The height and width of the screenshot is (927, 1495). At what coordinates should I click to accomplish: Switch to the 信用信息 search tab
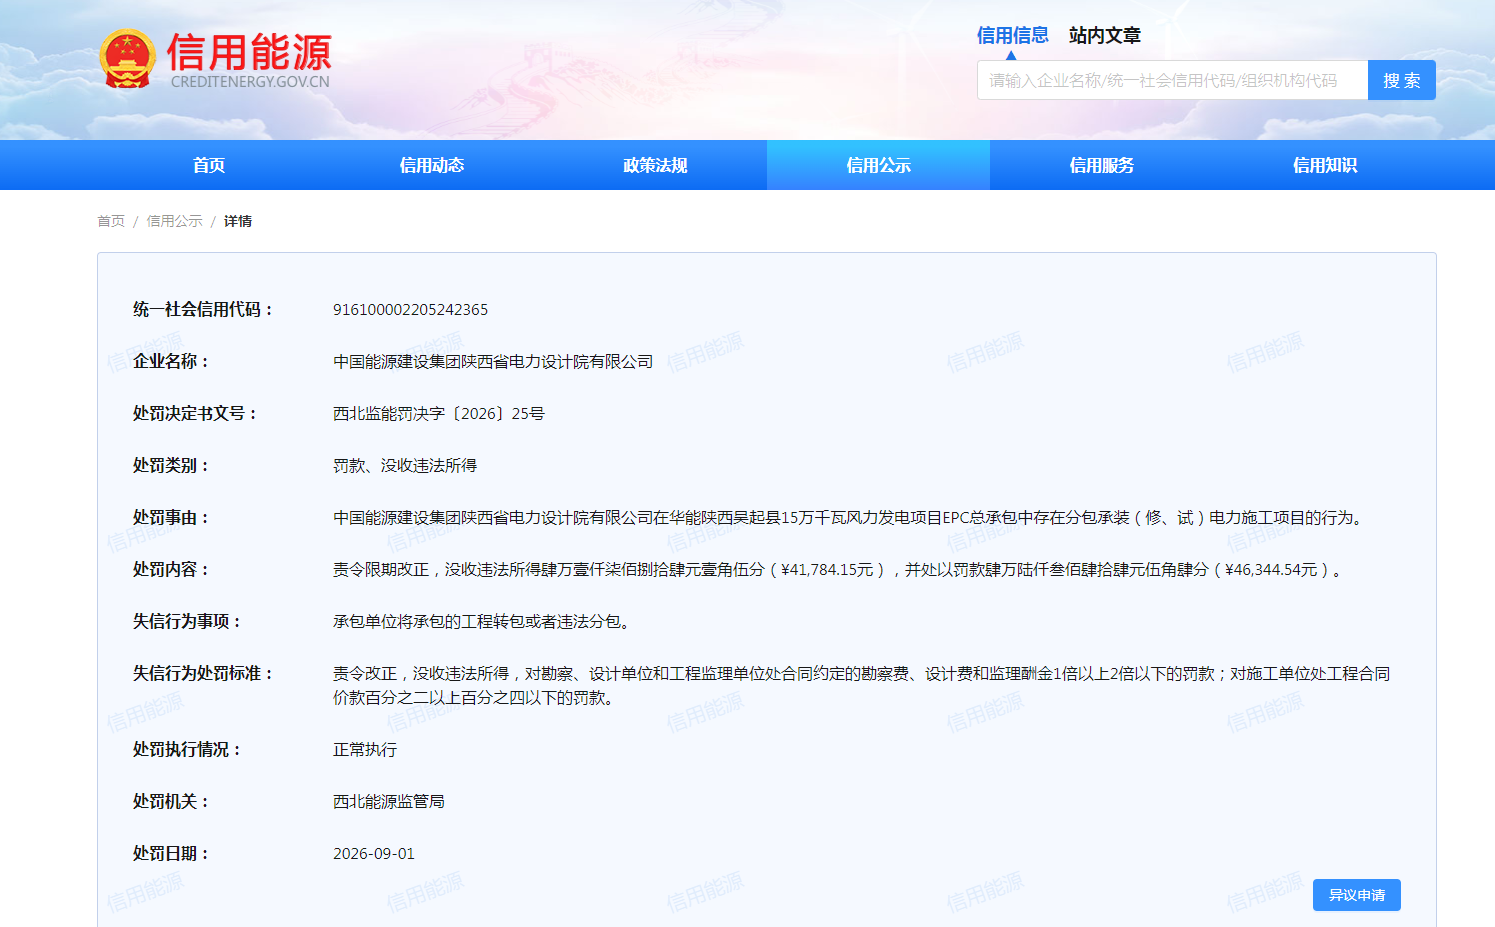click(x=1012, y=36)
